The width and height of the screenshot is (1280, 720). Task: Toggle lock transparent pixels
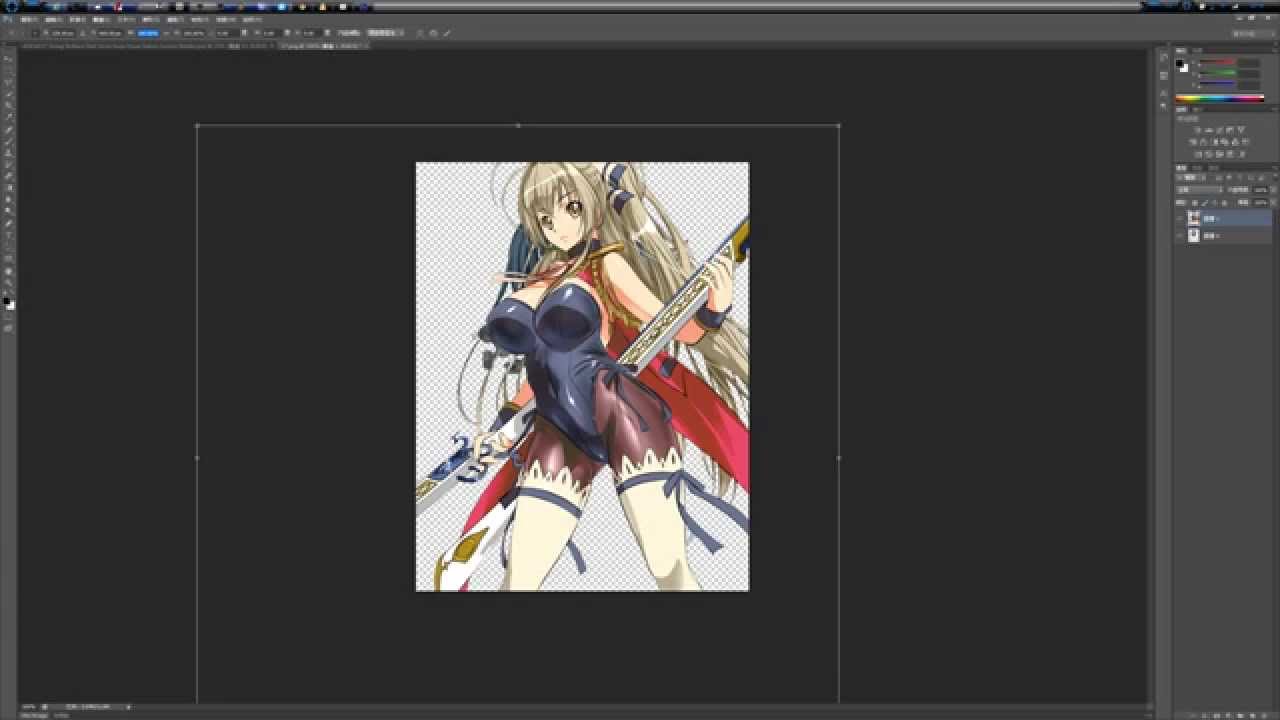pos(1195,202)
